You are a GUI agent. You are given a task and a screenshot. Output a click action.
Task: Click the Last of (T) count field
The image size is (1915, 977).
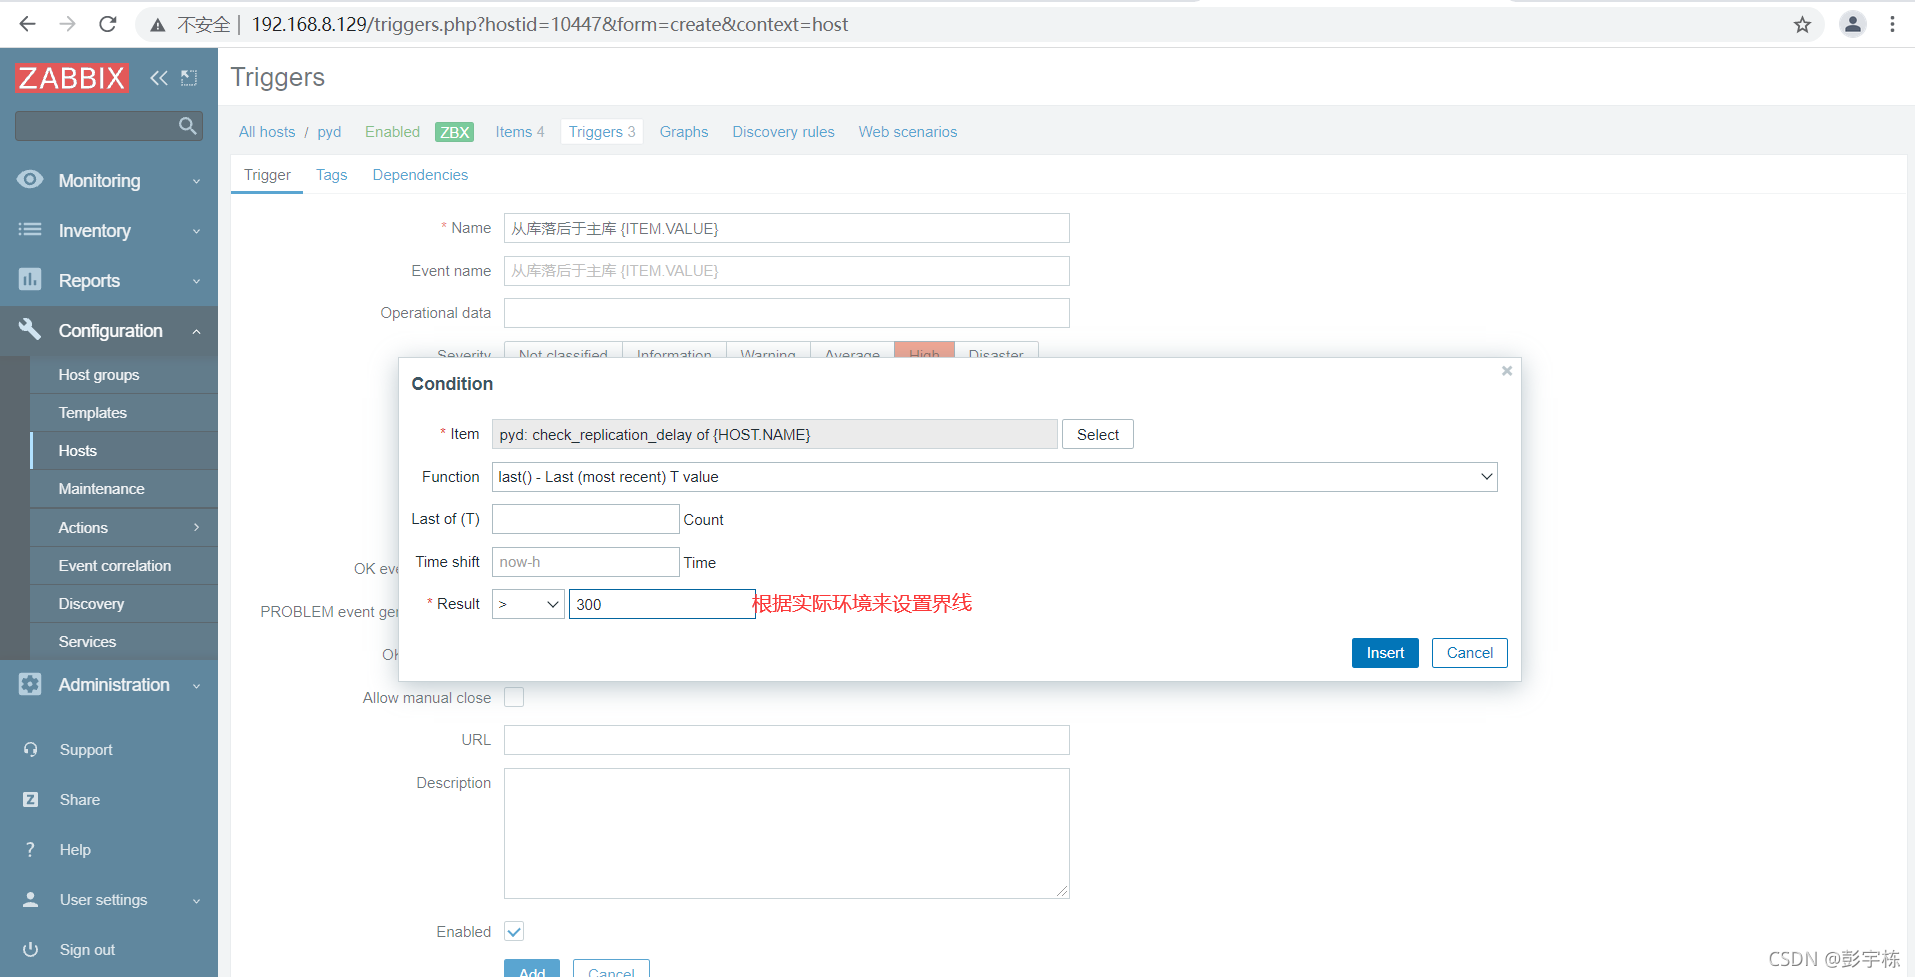[586, 519]
